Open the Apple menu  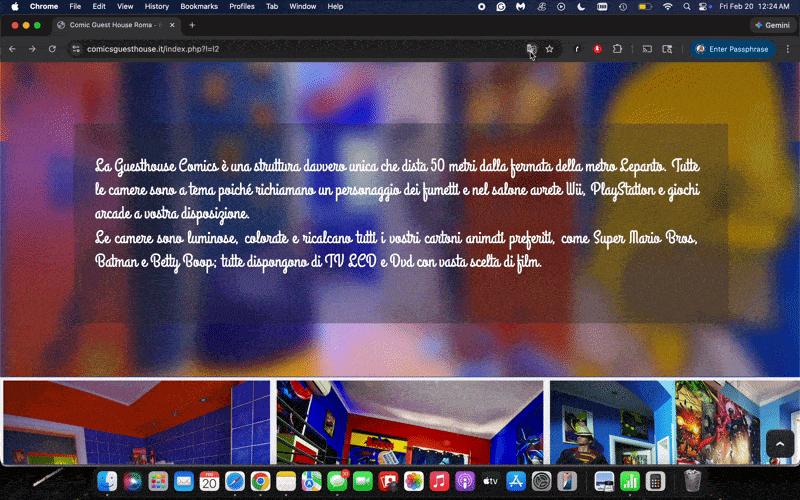pos(15,7)
